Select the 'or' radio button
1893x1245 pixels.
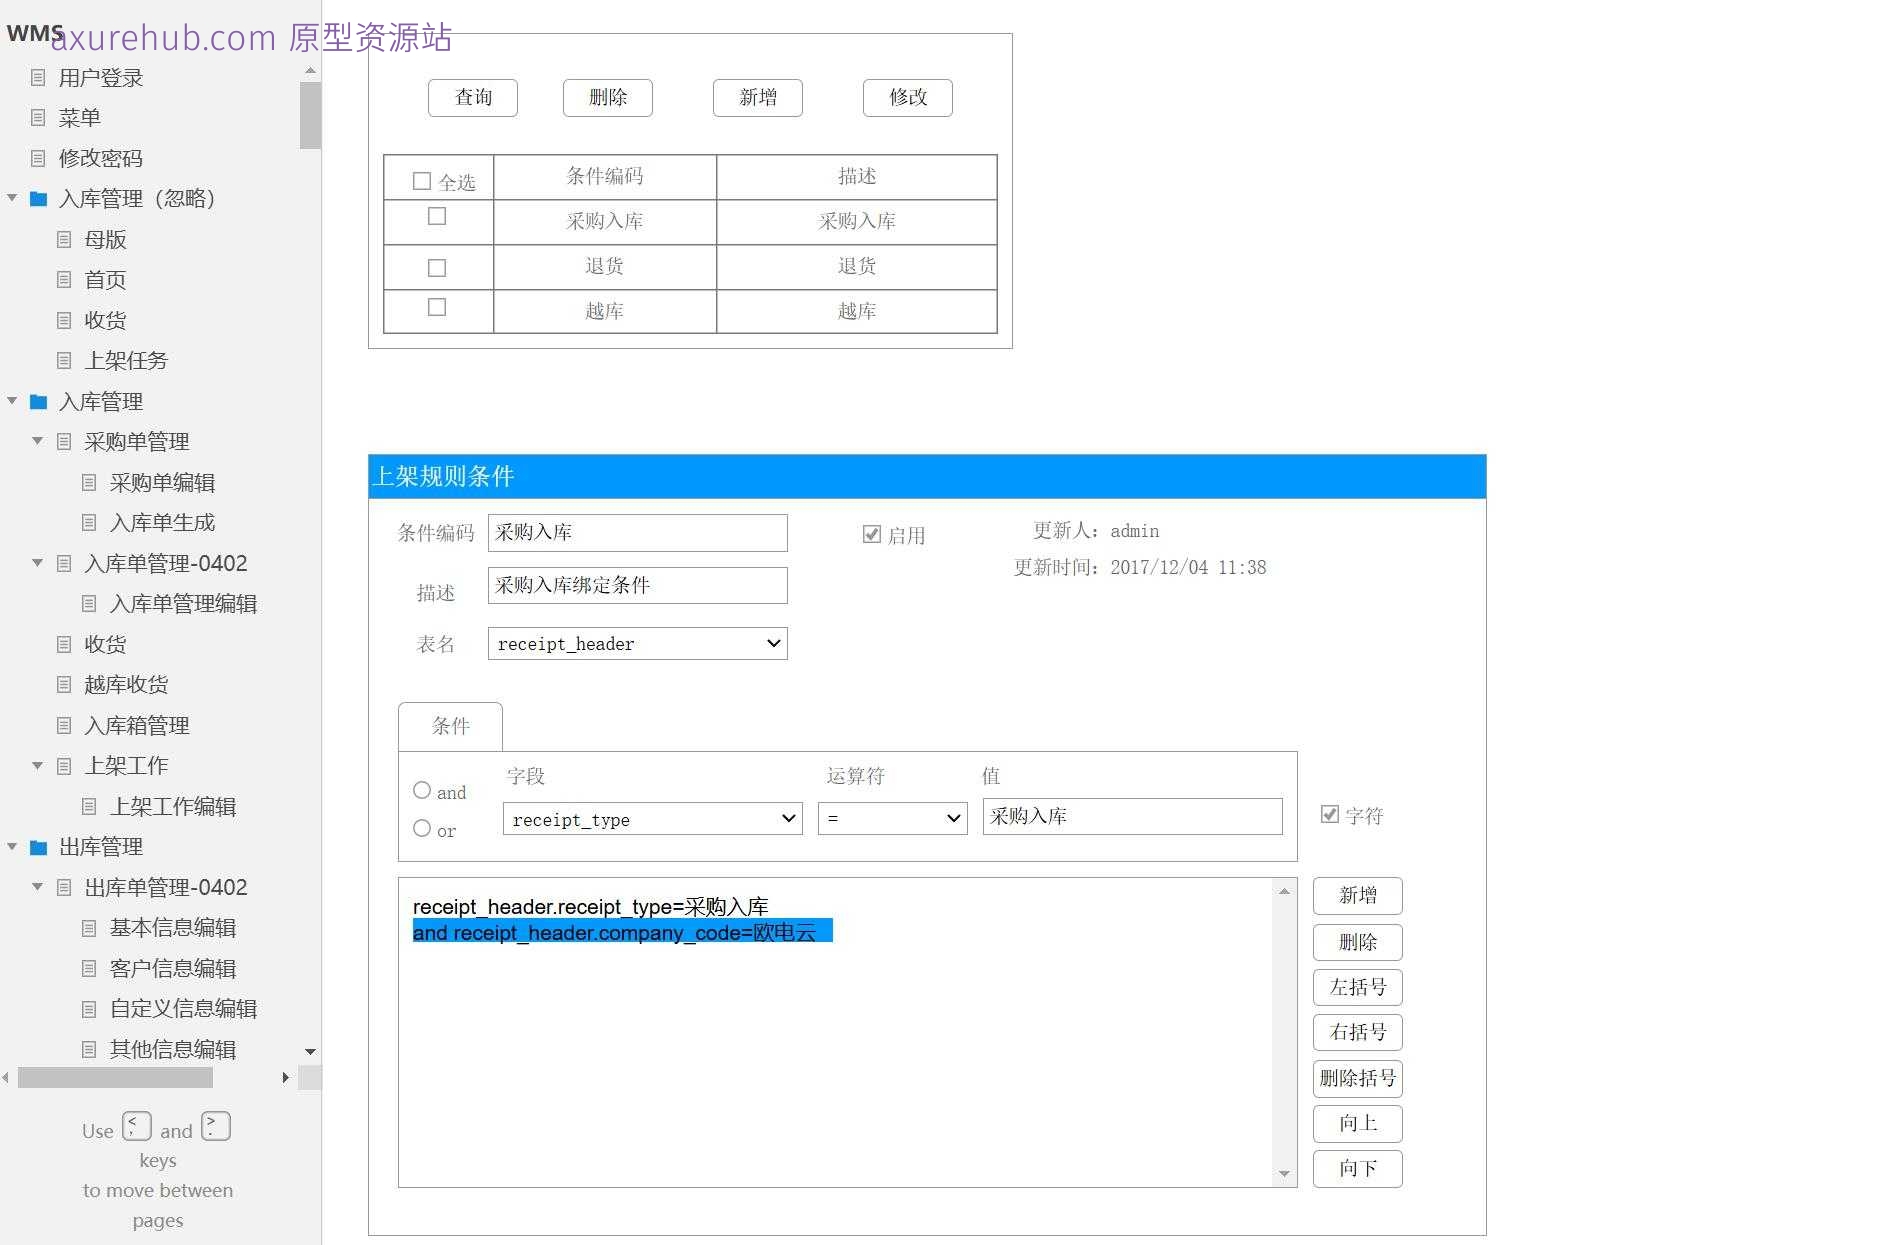pyautogui.click(x=422, y=827)
